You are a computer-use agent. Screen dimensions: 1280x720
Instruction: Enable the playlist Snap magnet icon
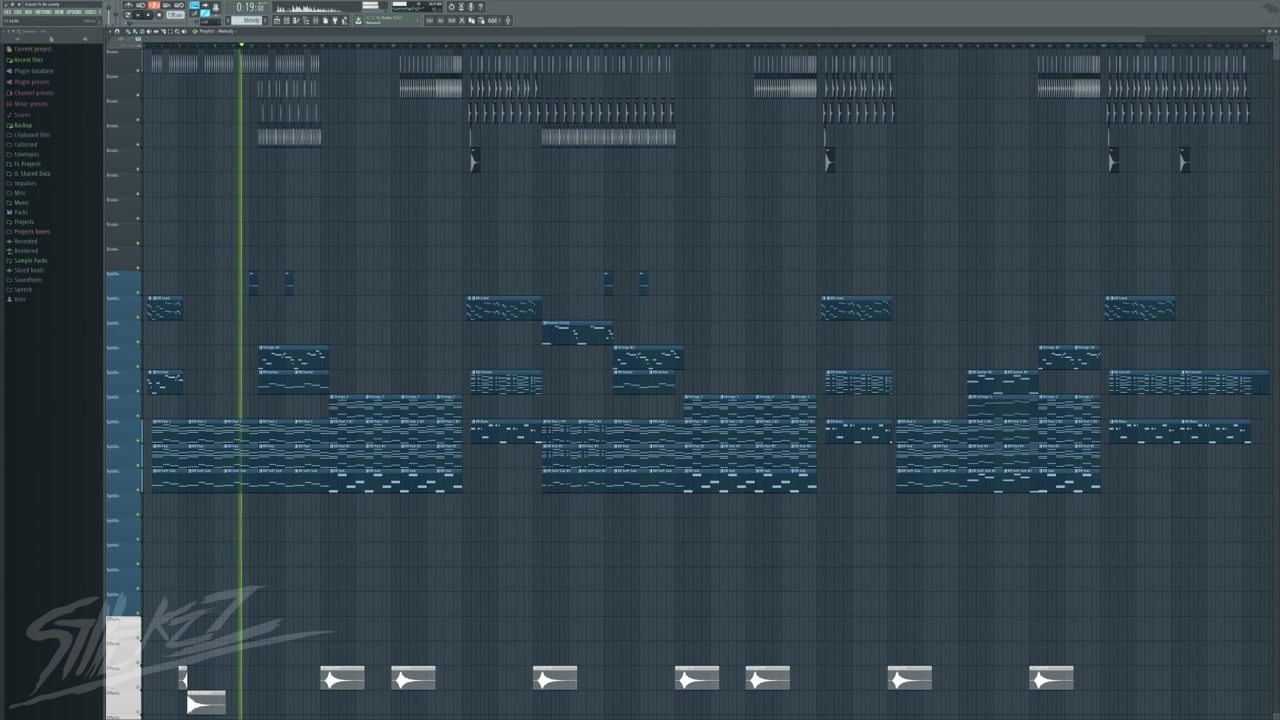point(117,31)
